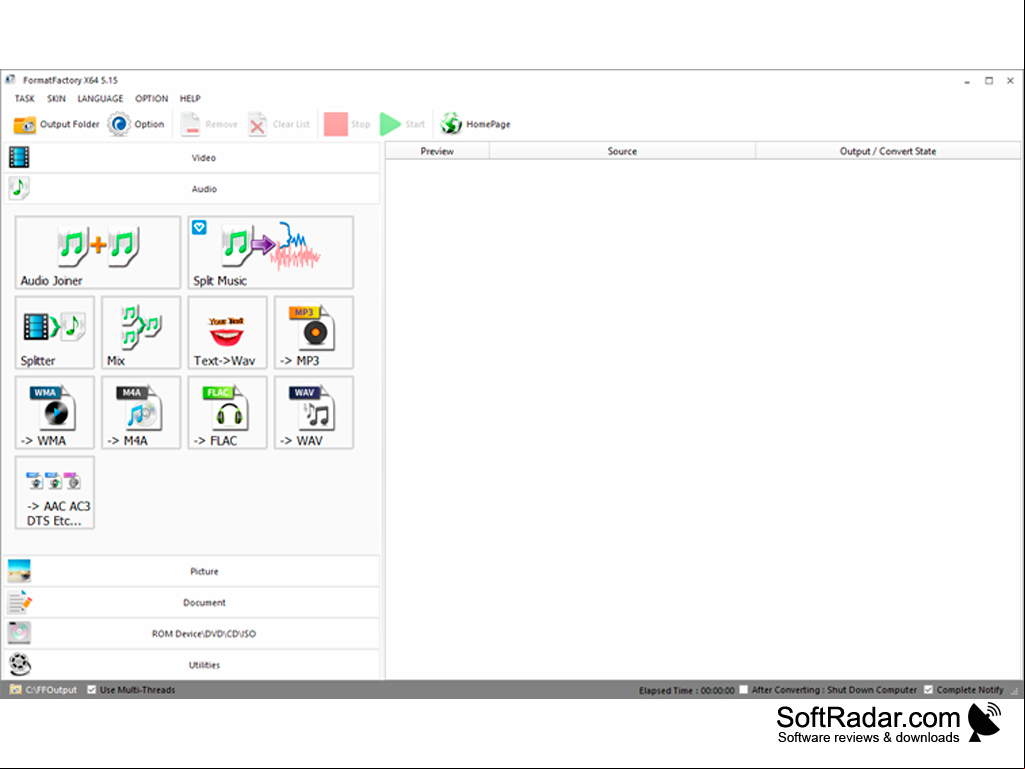Click the Remove toolbar button
The width and height of the screenshot is (1025, 769).
(209, 124)
